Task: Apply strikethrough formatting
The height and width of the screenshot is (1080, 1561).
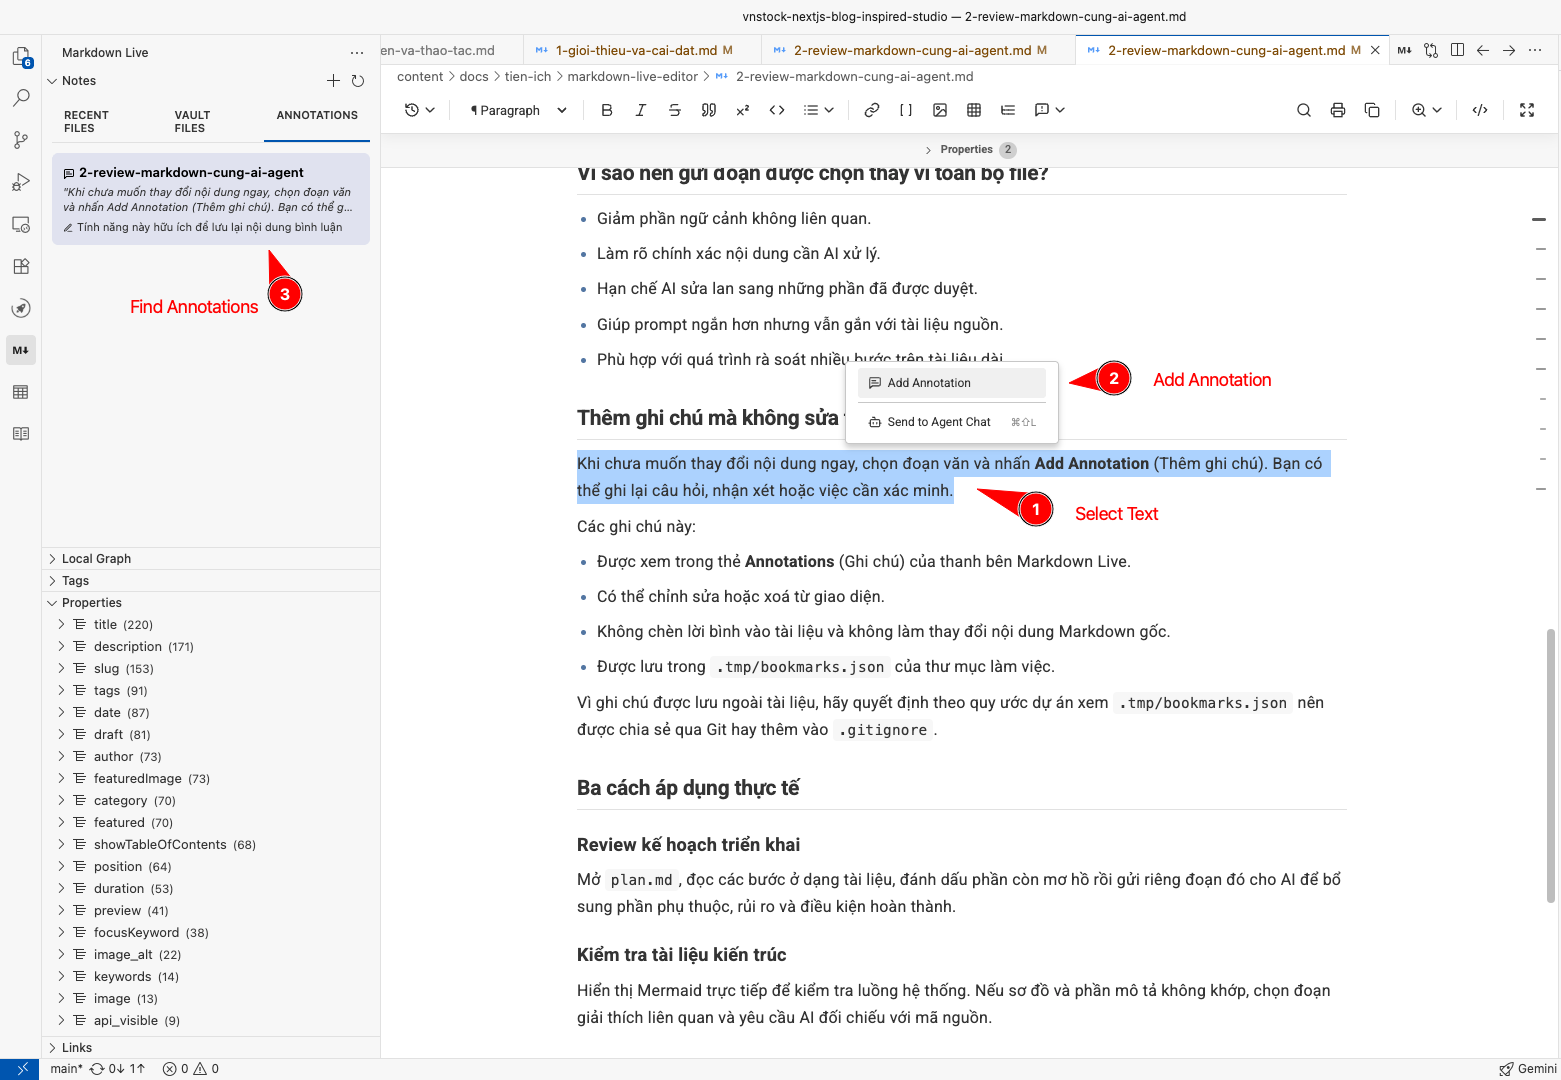Action: point(675,110)
